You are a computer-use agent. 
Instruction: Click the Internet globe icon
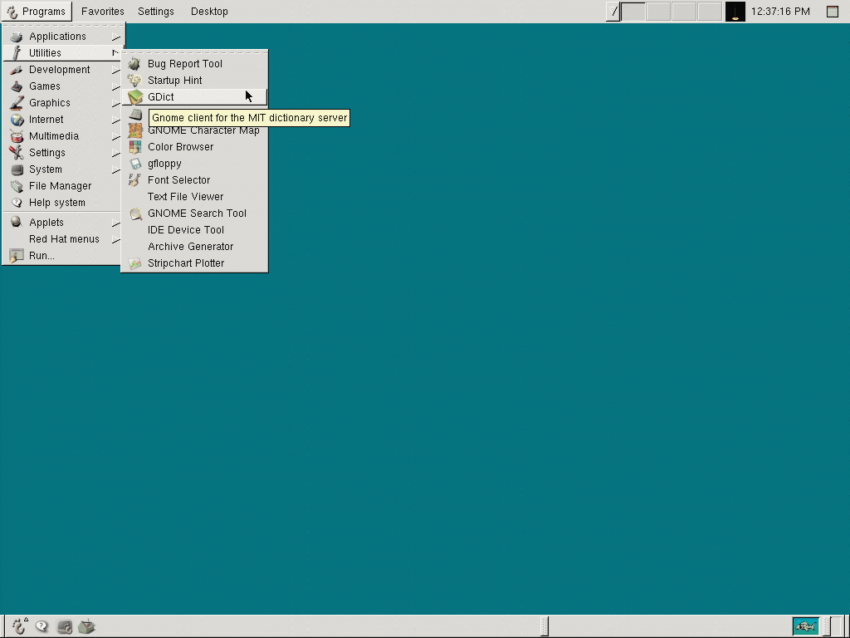(x=17, y=120)
